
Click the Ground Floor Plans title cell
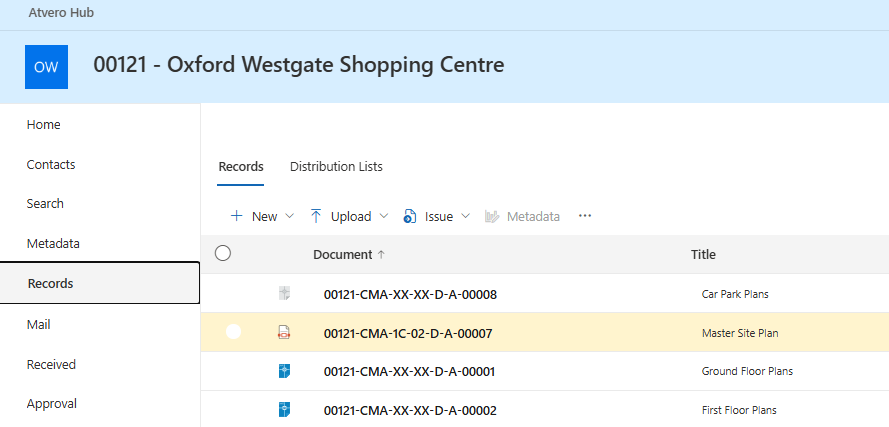tap(747, 371)
